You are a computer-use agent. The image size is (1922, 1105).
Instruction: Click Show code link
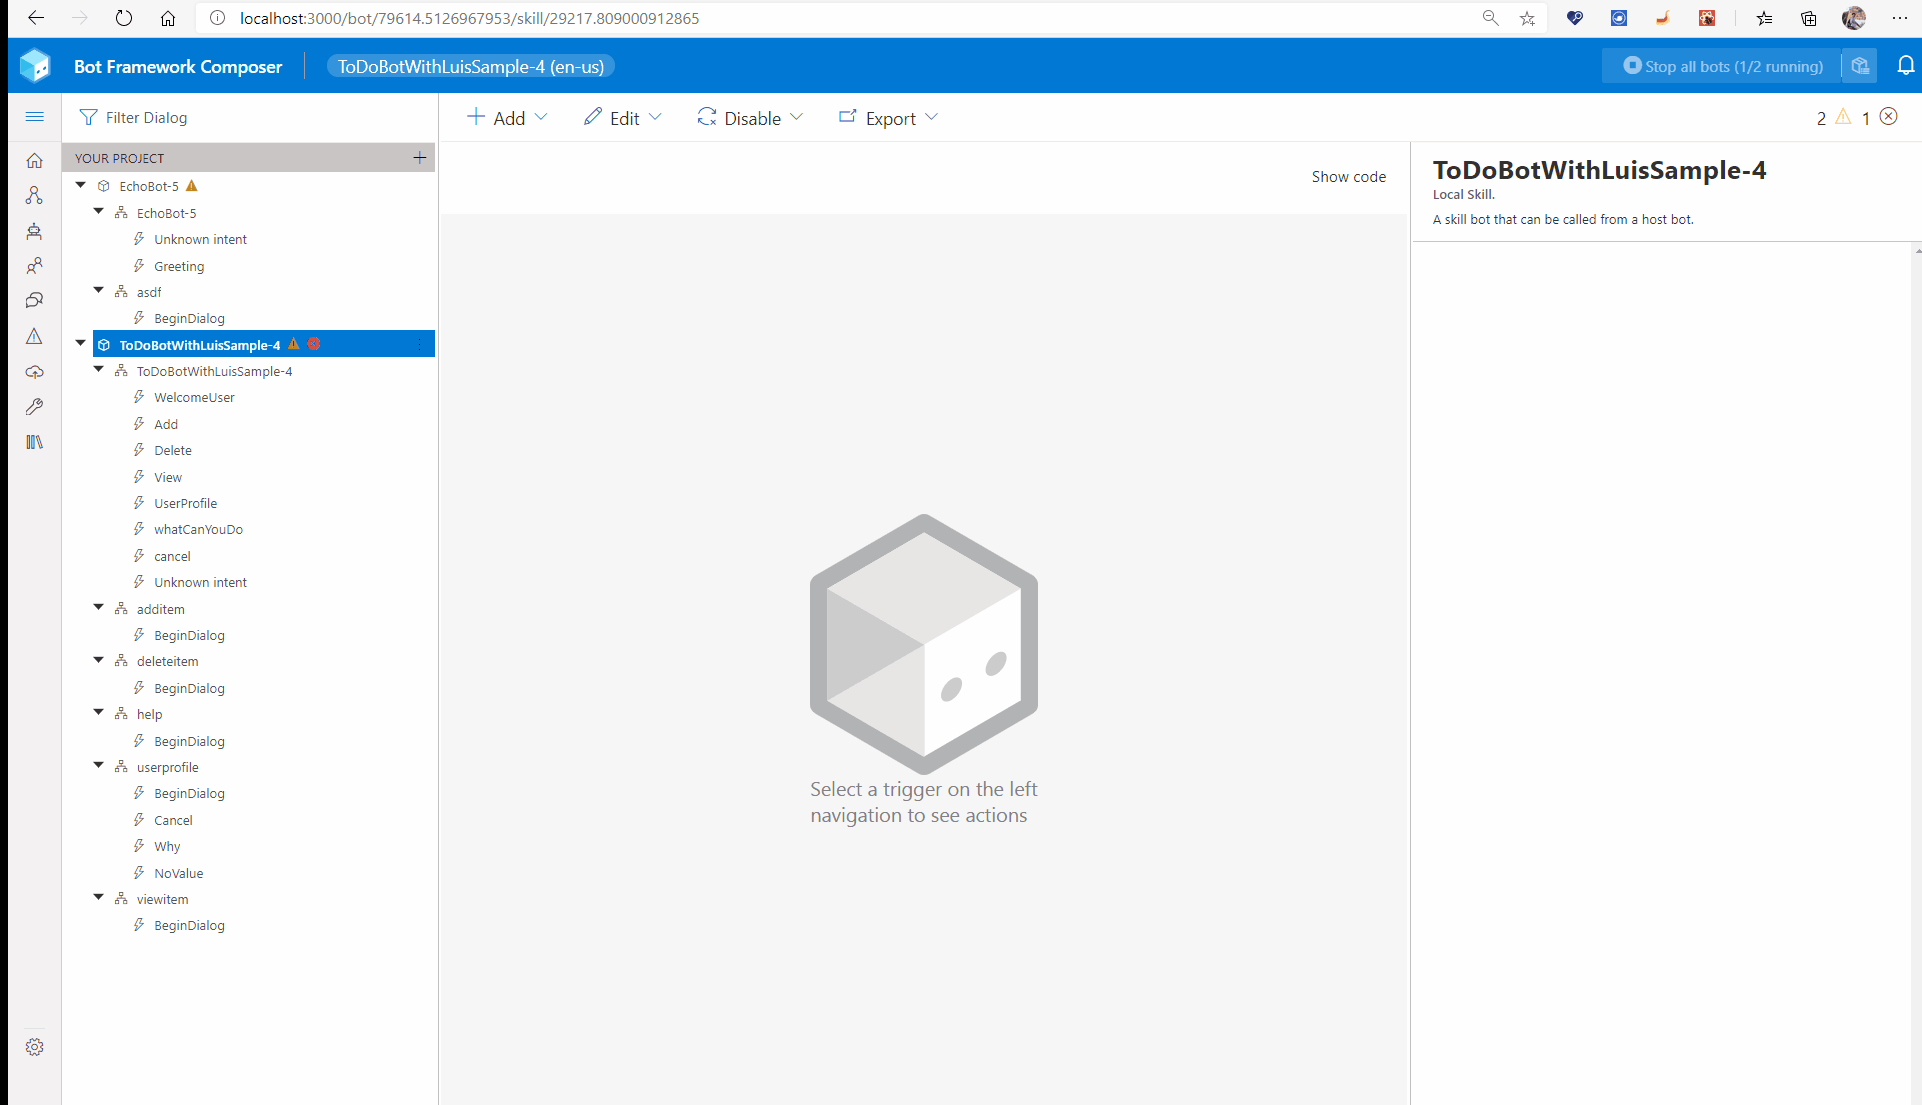click(x=1348, y=176)
